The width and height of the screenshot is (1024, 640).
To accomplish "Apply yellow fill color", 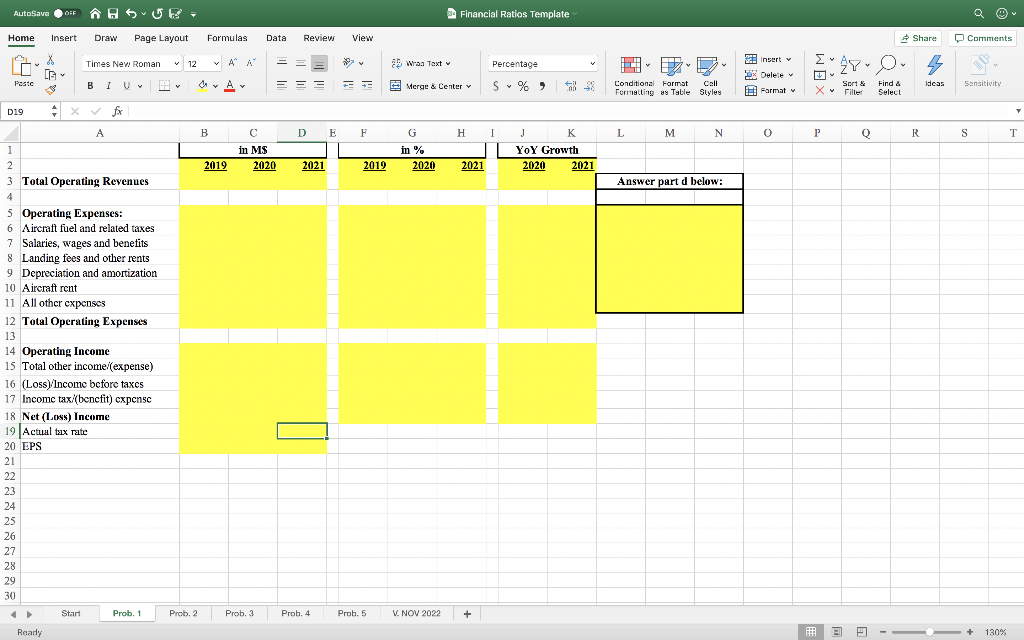I will click(x=202, y=86).
